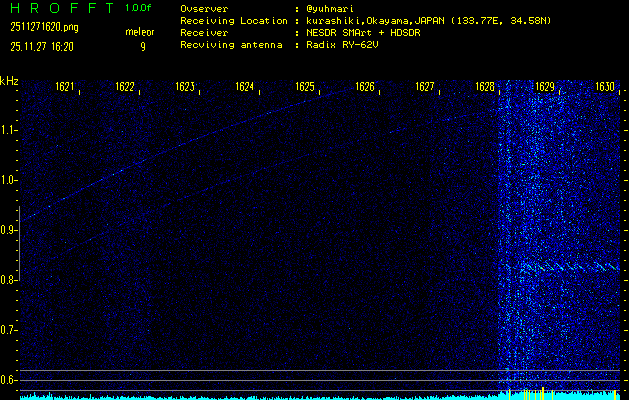This screenshot has height=400, width=629.
Task: Click the 1628 time marker
Action: [x=485, y=87]
